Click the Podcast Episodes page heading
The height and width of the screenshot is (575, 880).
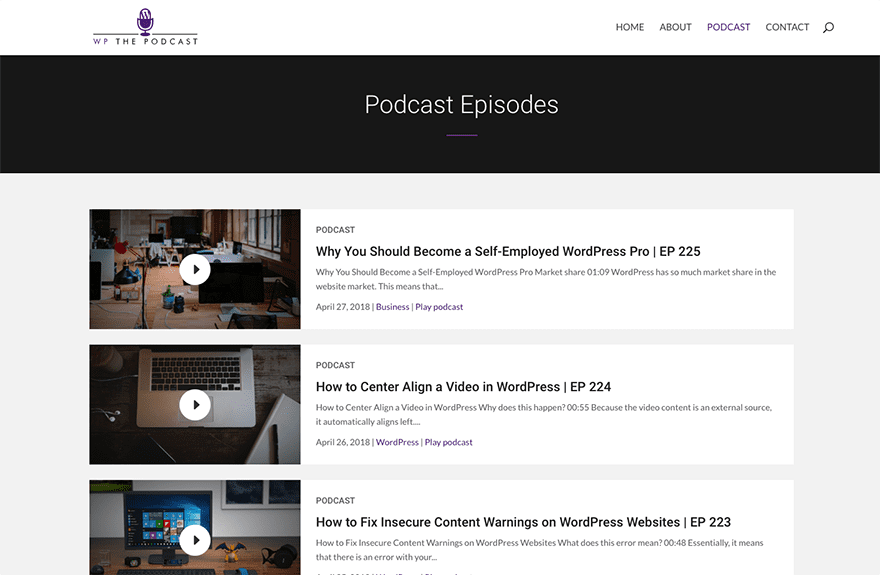[461, 105]
